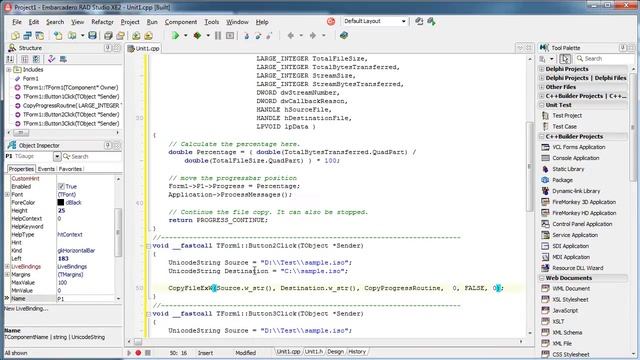Collapse the Button2Click function code fold
The width and height of the screenshot is (640, 360).
(x=148, y=246)
